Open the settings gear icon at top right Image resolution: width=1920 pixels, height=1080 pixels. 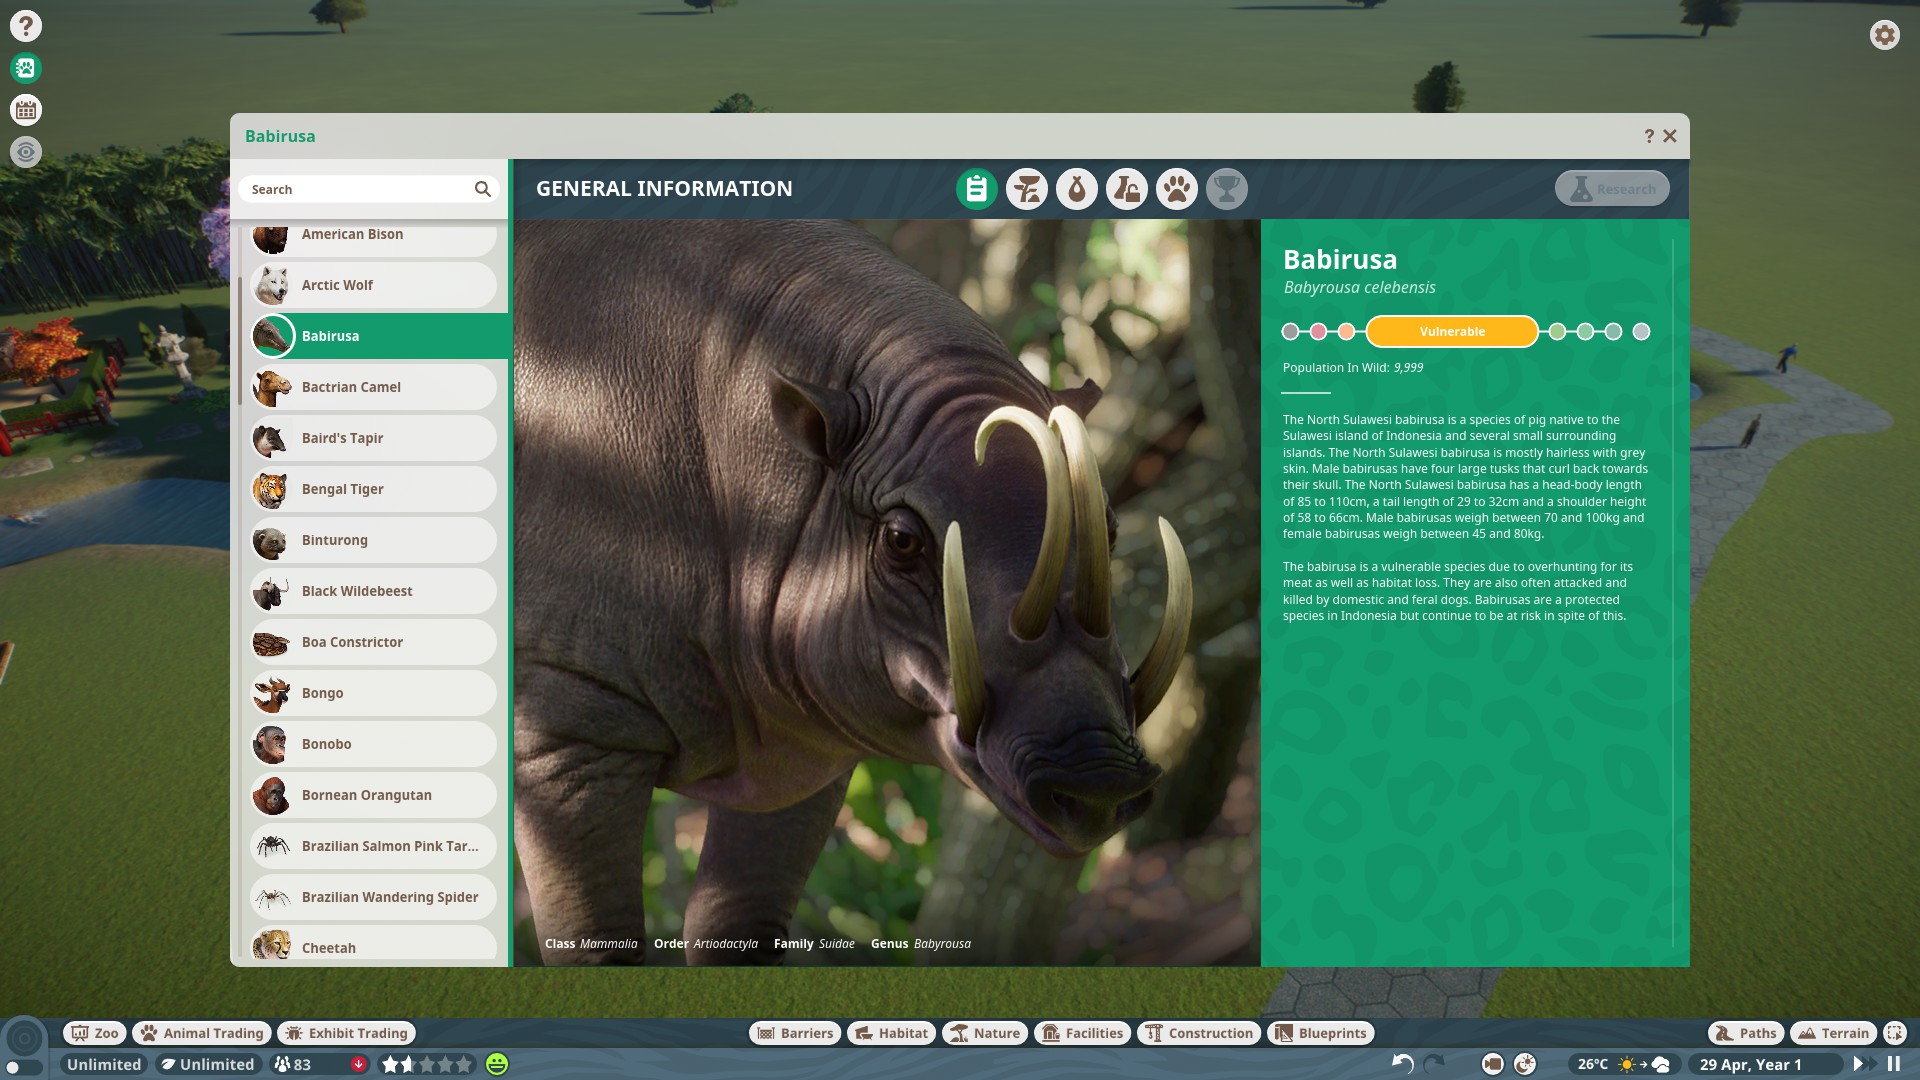pos(1884,35)
